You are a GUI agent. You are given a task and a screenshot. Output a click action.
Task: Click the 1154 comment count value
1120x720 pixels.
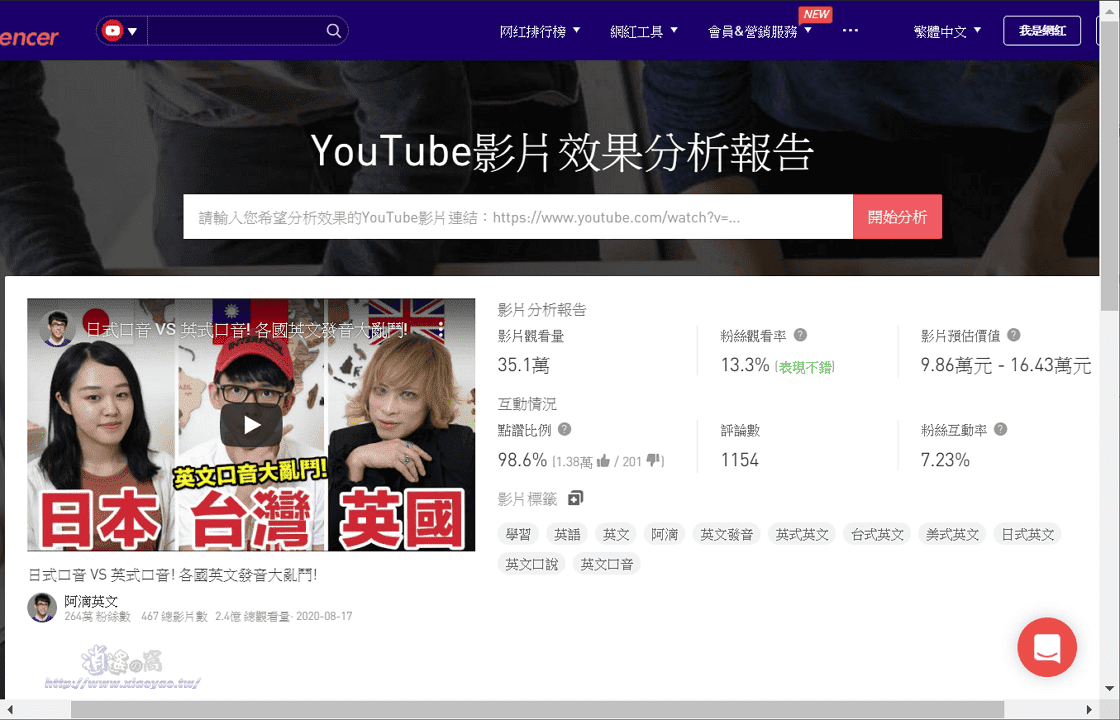click(x=739, y=459)
